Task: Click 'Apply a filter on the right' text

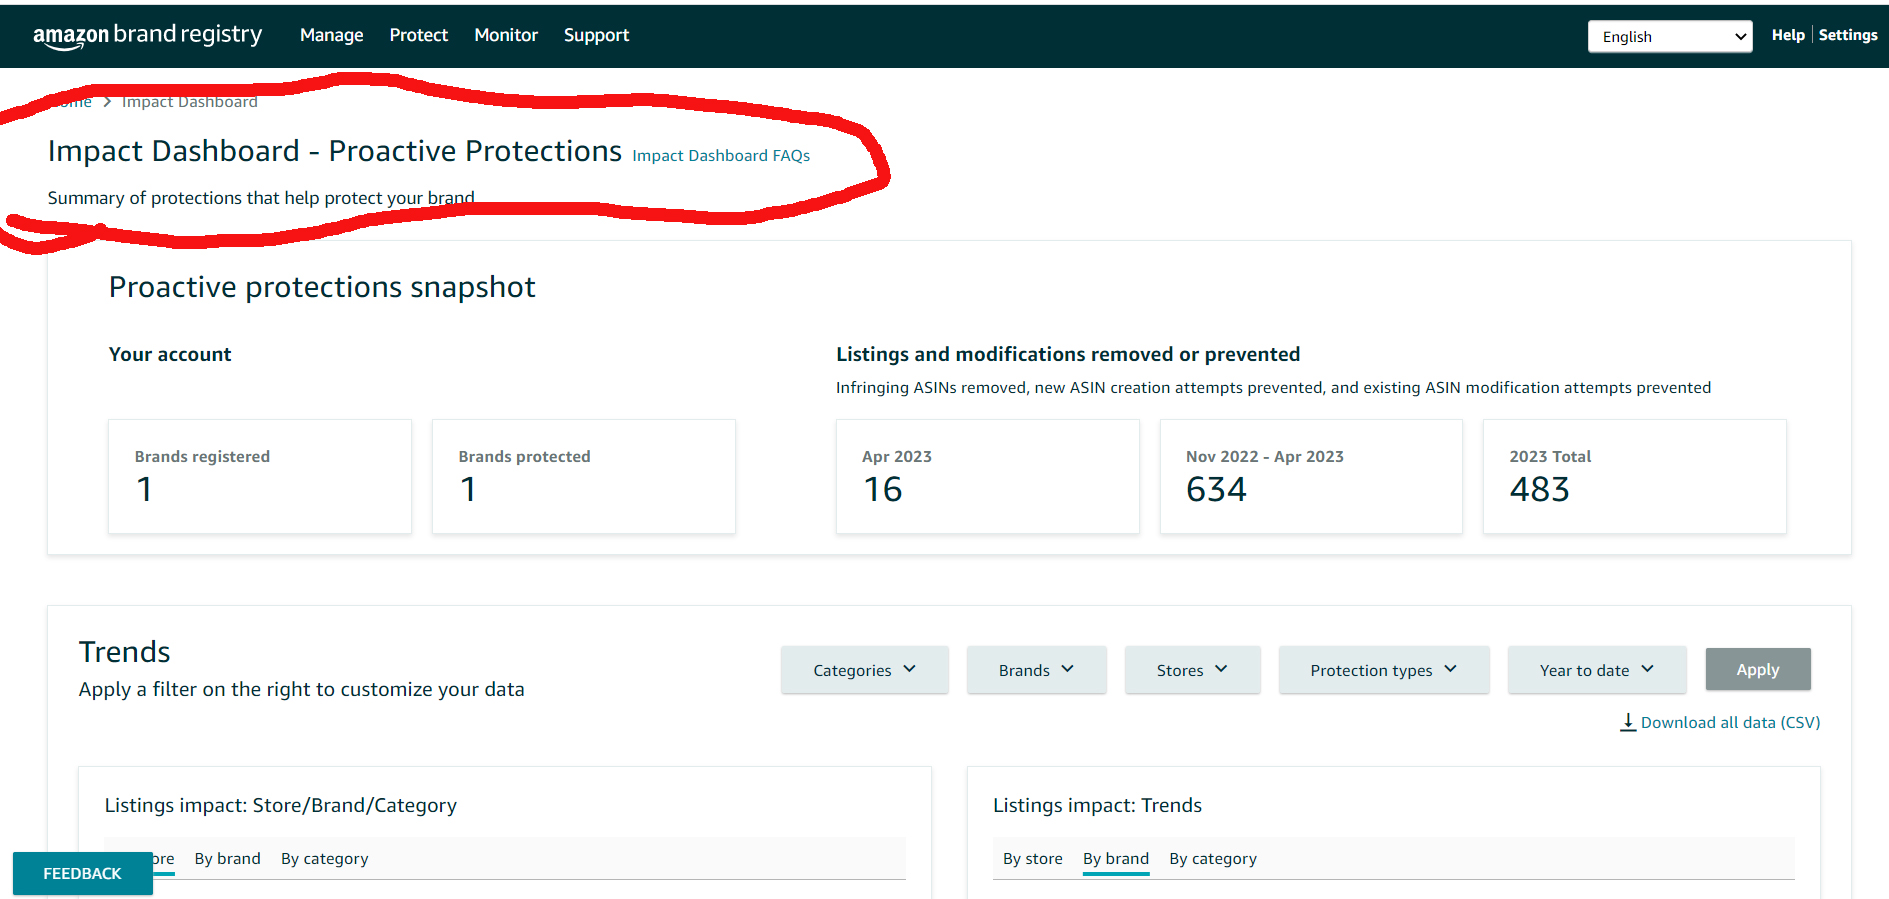Action: coord(302,689)
